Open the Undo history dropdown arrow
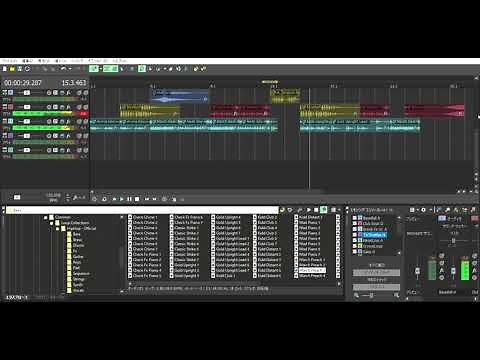This screenshot has width=480, height=360. pos(70,69)
